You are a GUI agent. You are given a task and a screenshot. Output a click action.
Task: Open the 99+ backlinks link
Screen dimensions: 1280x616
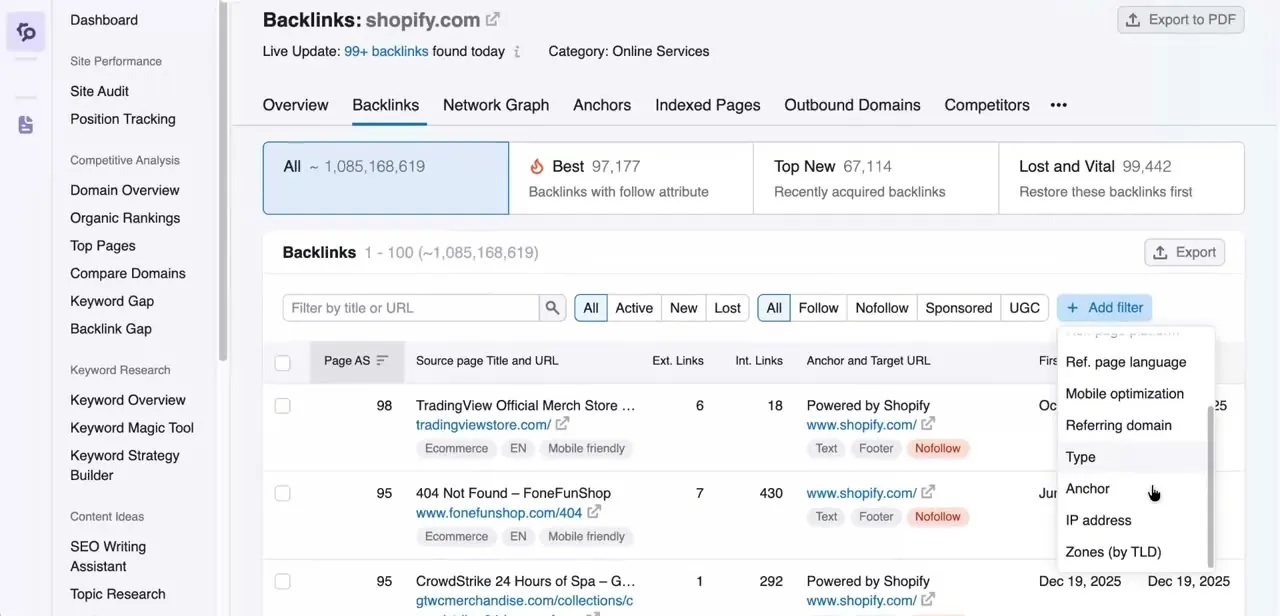(x=386, y=52)
